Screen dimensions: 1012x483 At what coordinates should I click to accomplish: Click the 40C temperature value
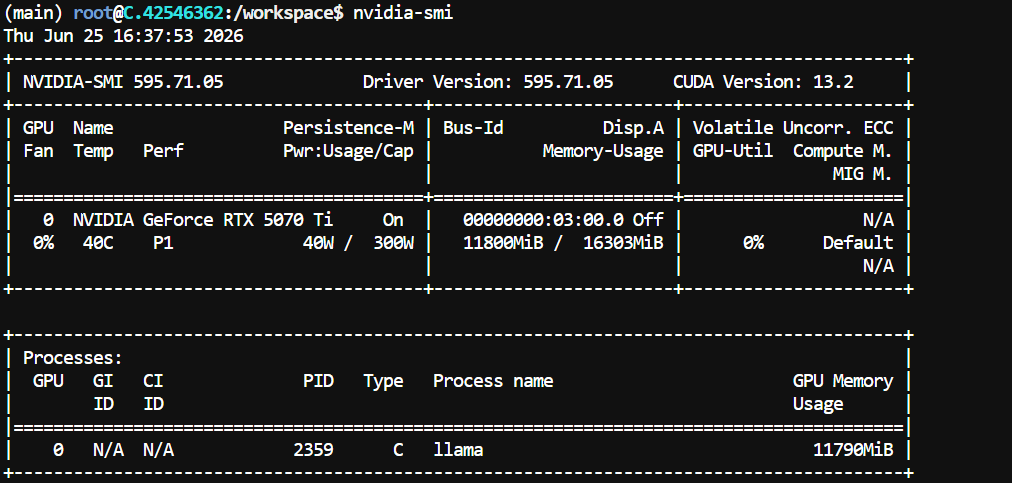[x=98, y=243]
